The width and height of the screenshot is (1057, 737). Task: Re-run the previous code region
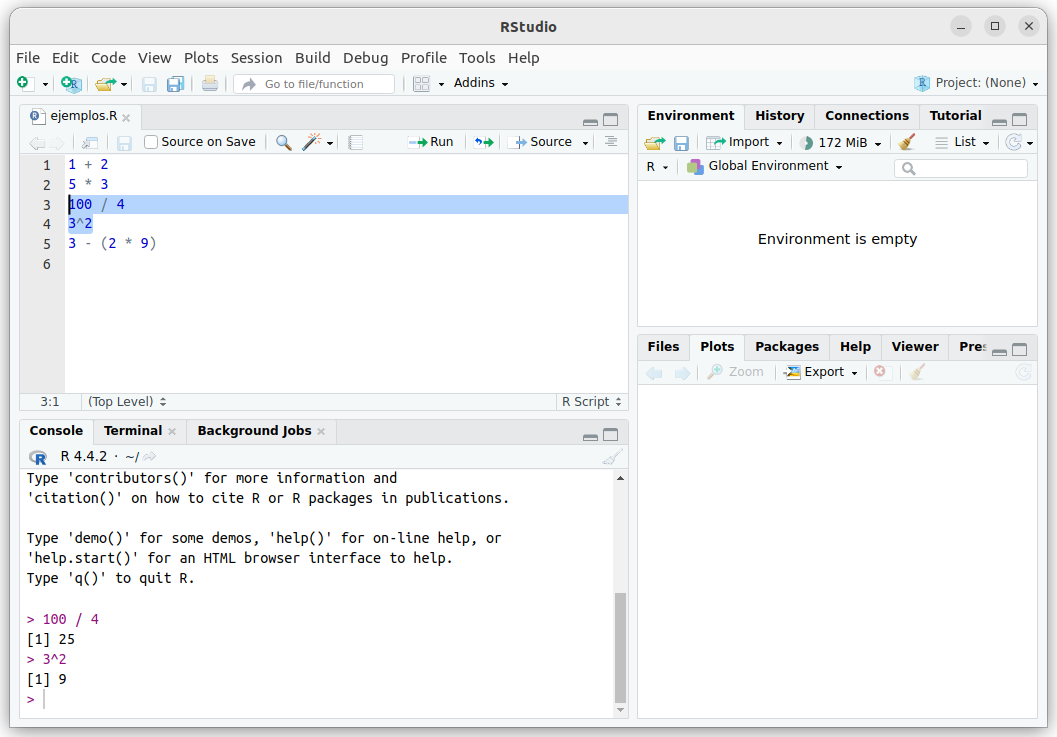483,142
